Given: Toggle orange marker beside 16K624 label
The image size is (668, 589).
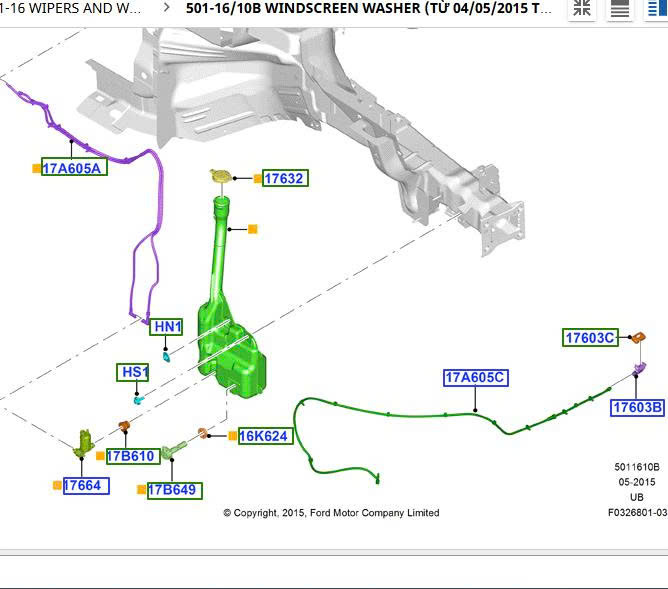Looking at the screenshot, I should tap(232, 436).
